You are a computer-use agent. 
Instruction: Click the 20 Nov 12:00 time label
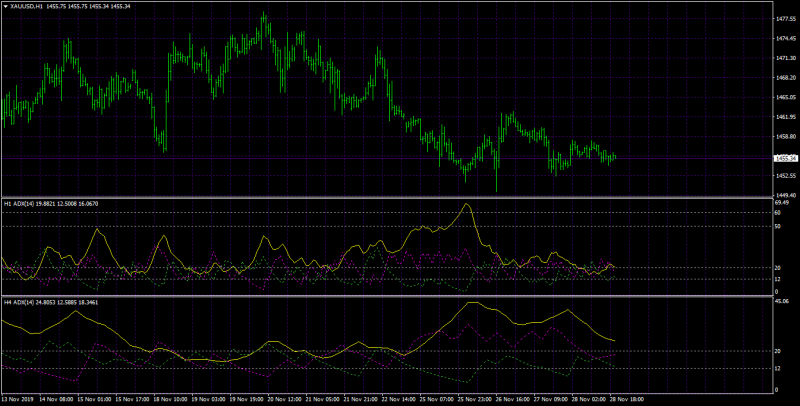(x=283, y=399)
